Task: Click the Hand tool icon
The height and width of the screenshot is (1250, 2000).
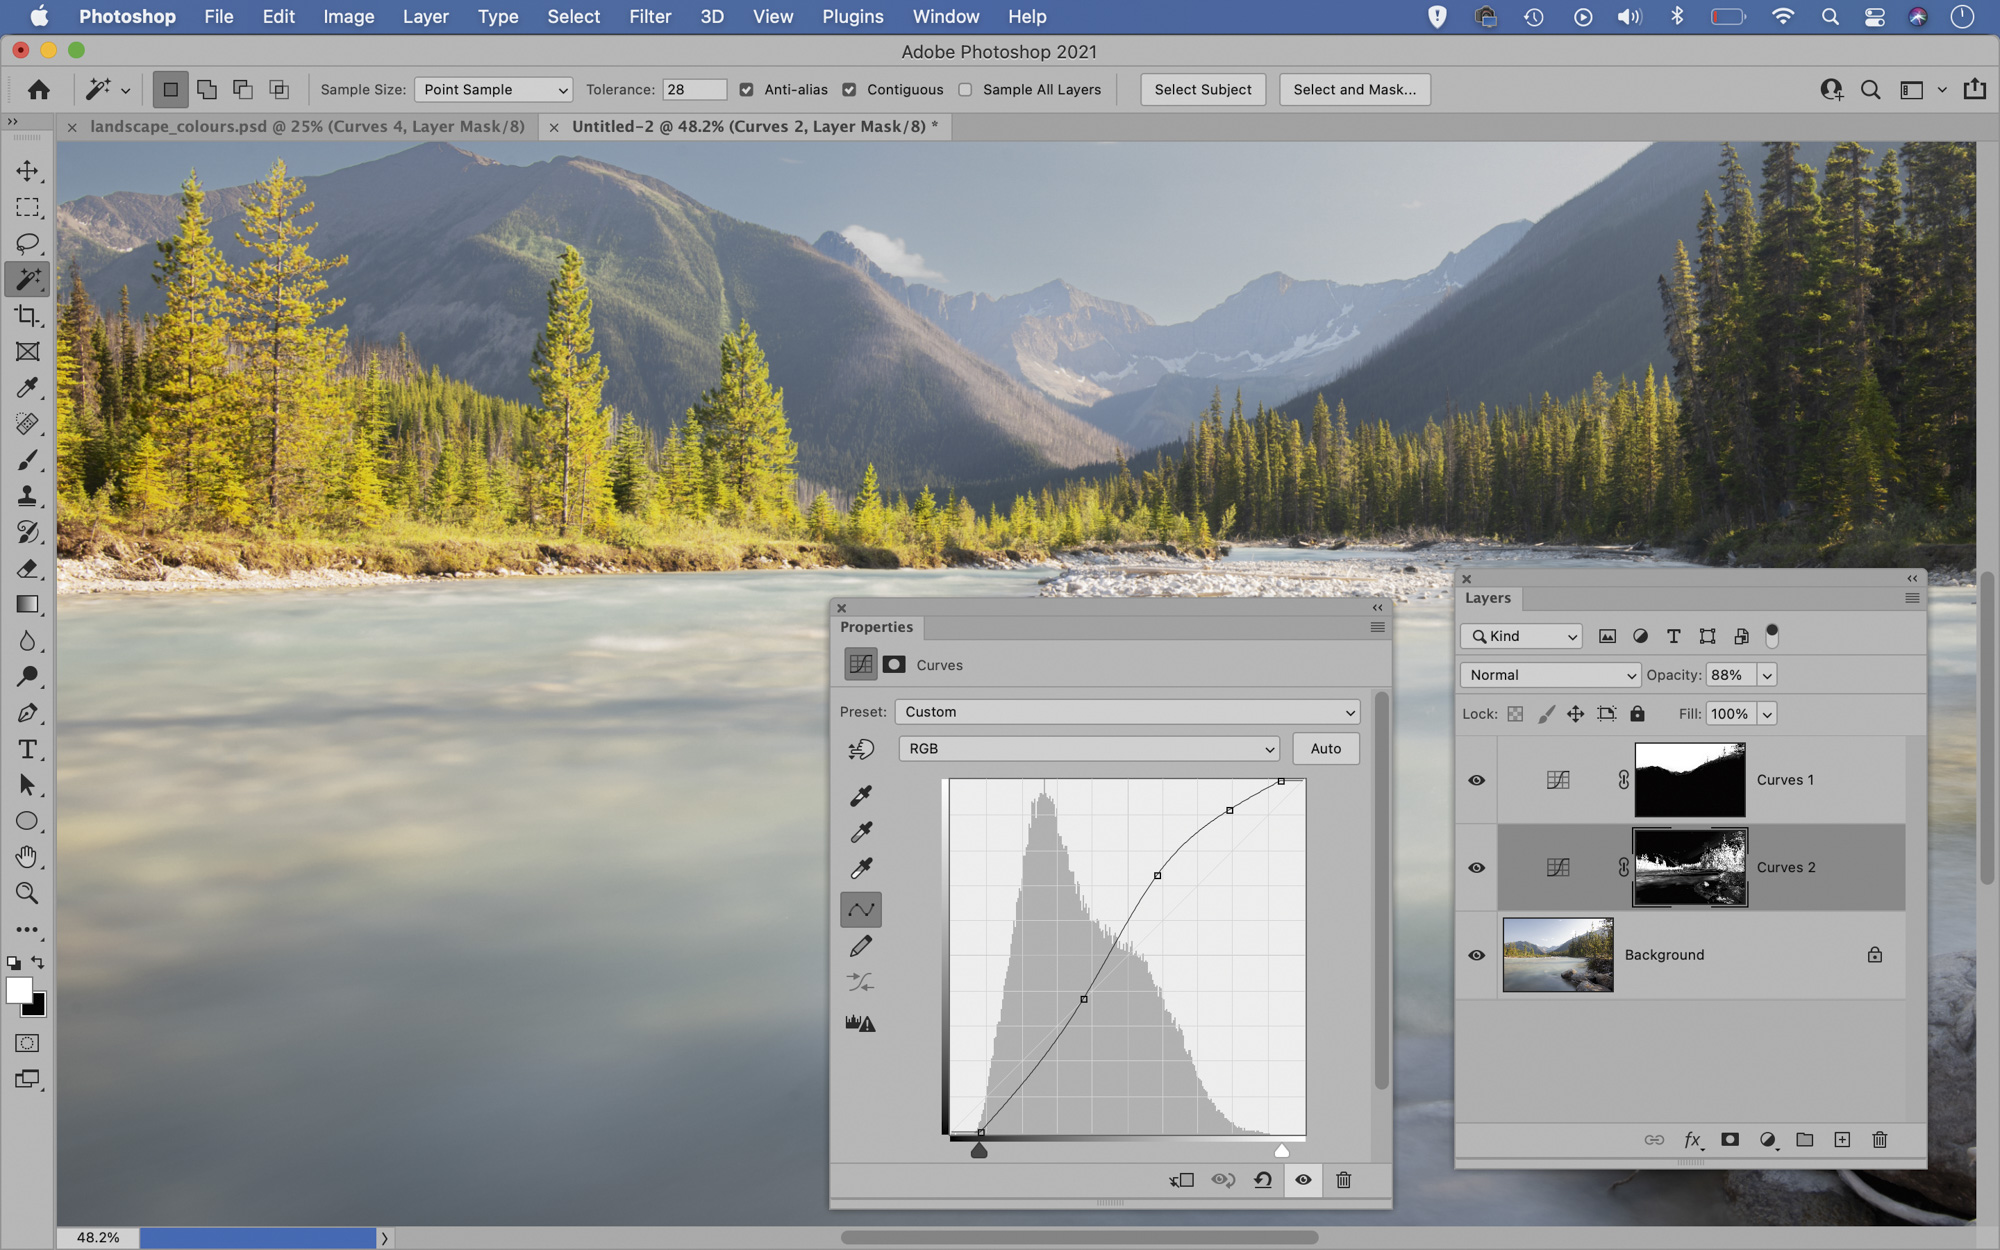Action: coord(27,857)
